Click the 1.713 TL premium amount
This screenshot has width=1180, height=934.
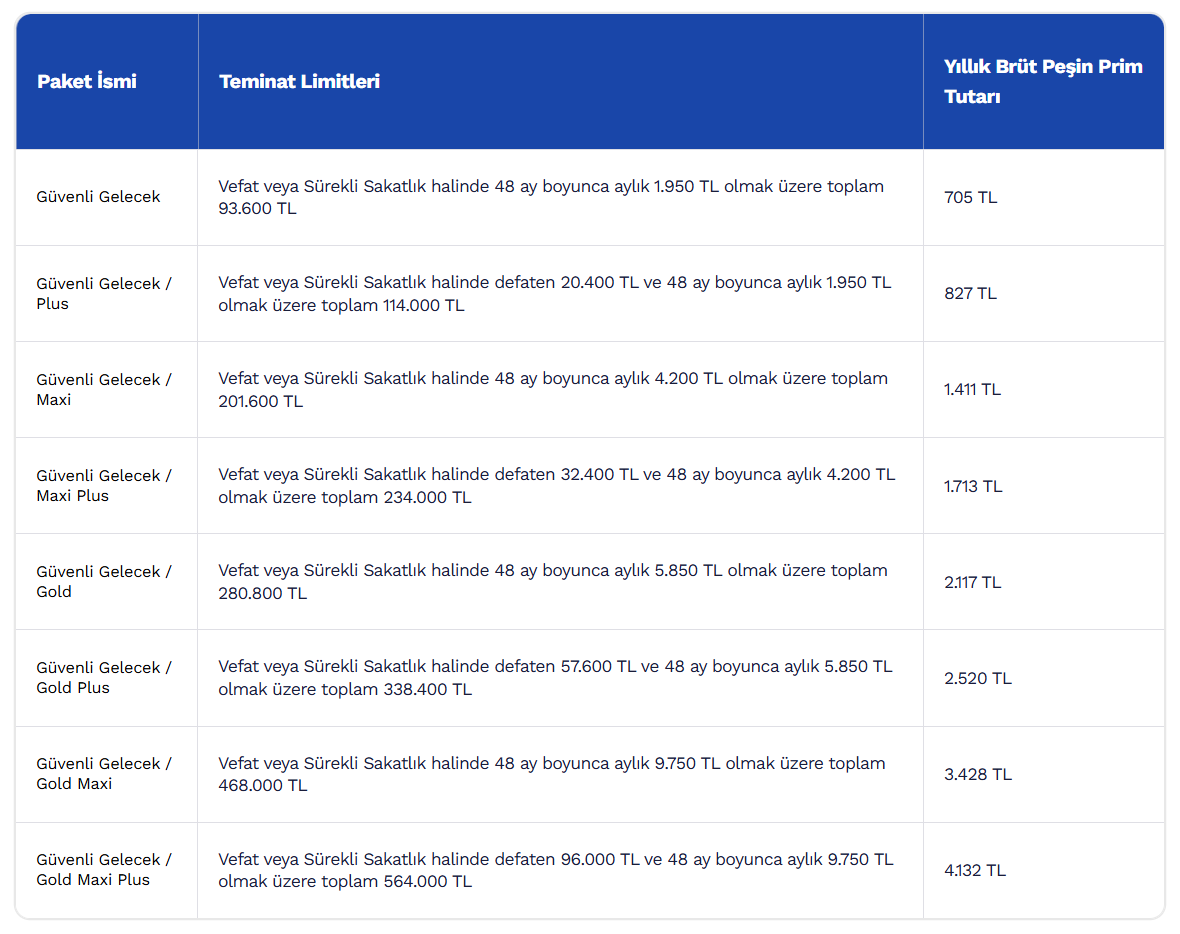pos(973,487)
